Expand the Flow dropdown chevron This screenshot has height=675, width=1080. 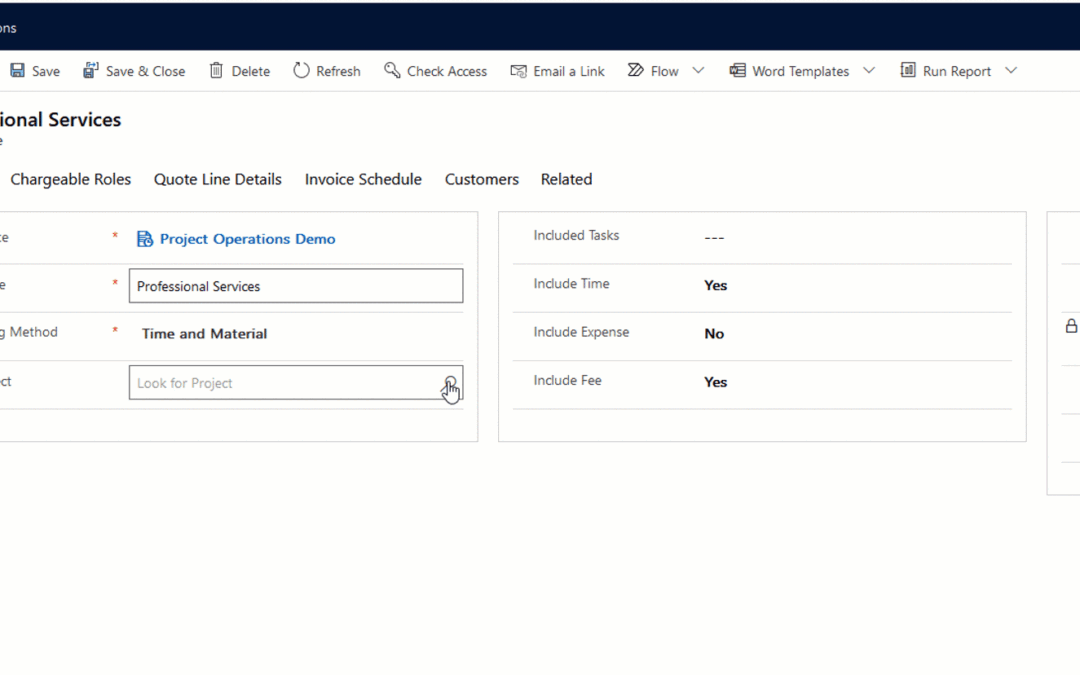[698, 70]
